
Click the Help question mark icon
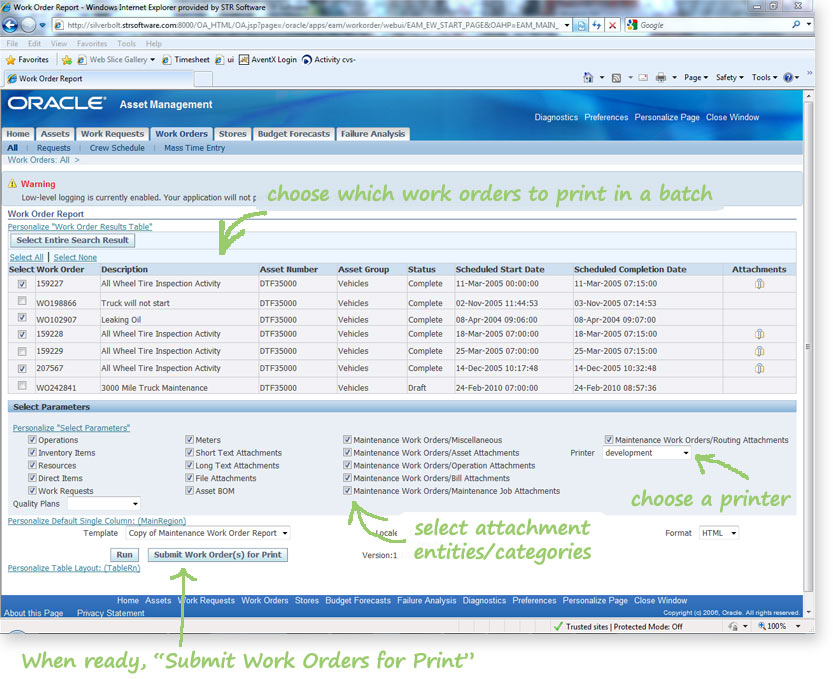coord(788,78)
